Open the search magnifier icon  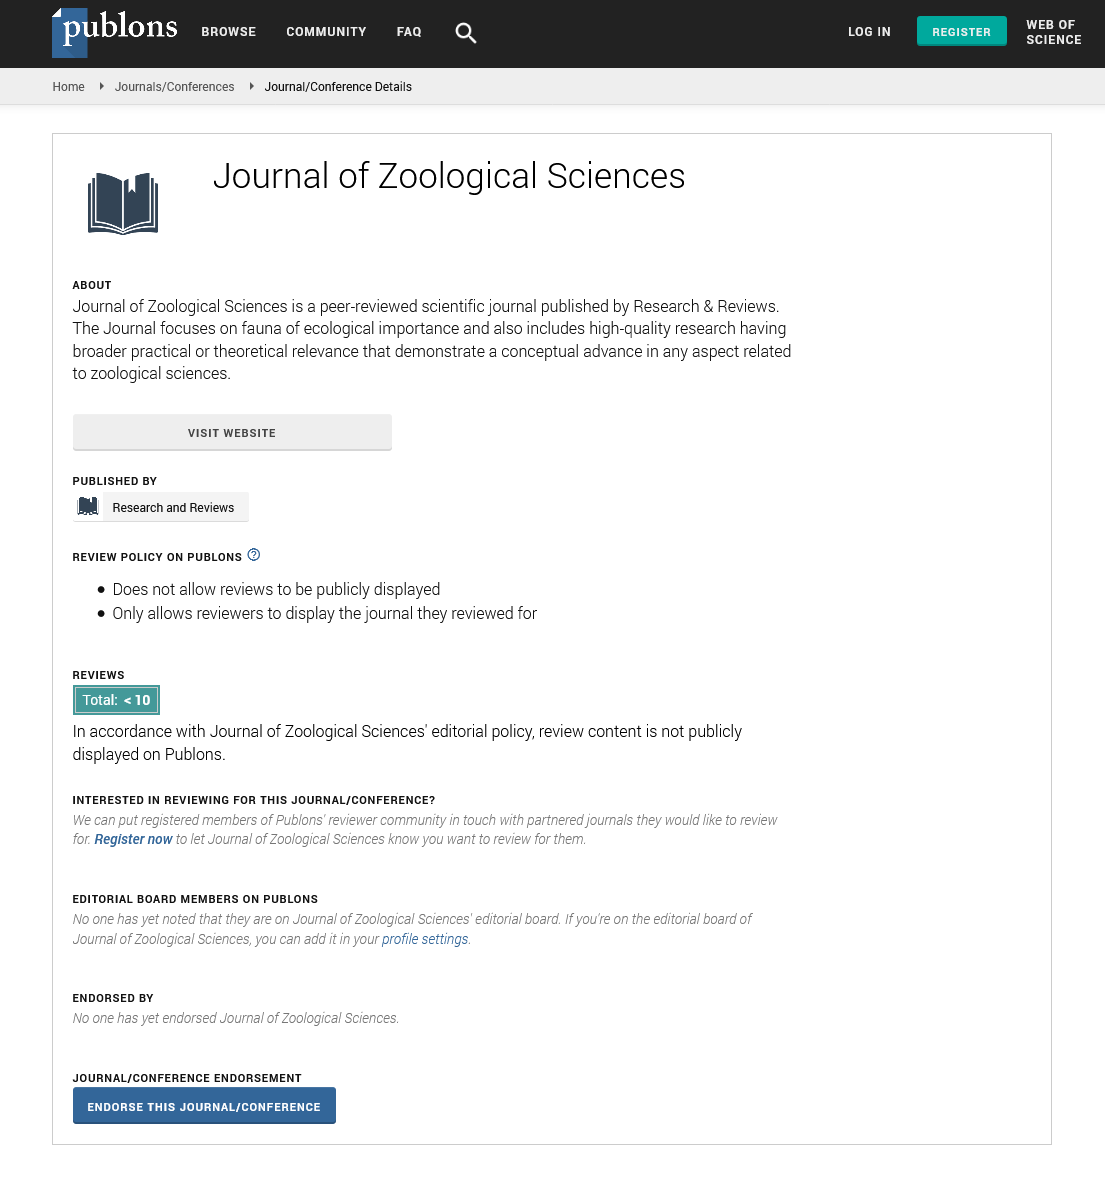(x=465, y=33)
